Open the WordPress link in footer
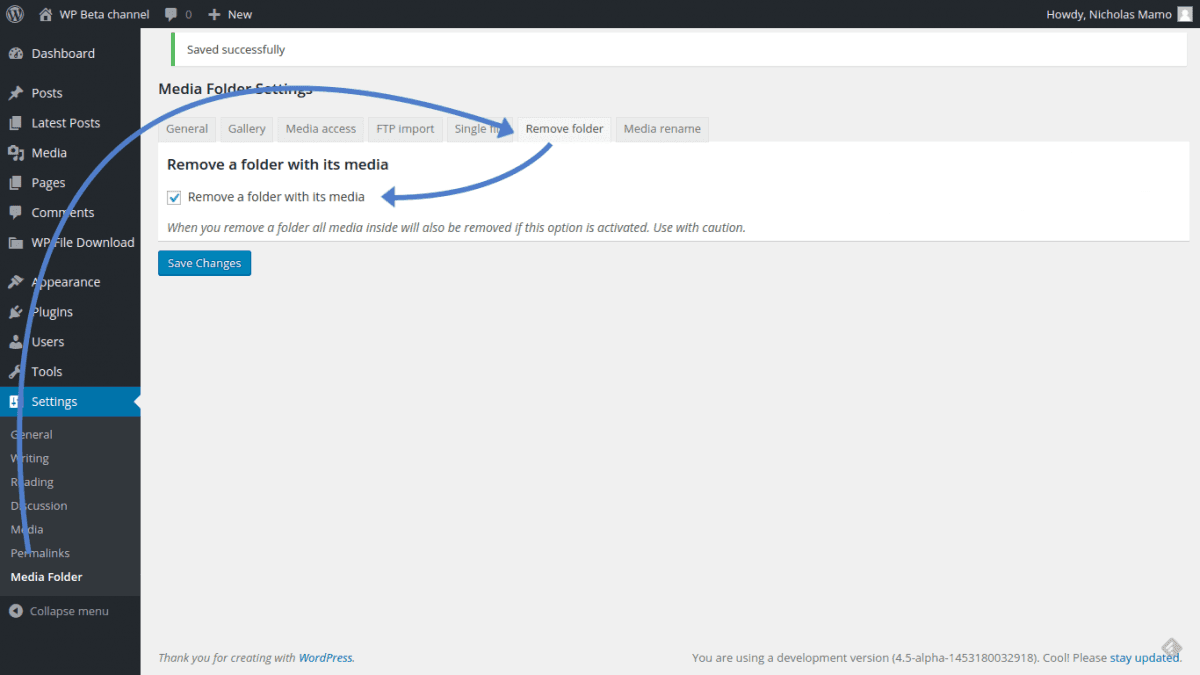The image size is (1200, 675). (325, 658)
